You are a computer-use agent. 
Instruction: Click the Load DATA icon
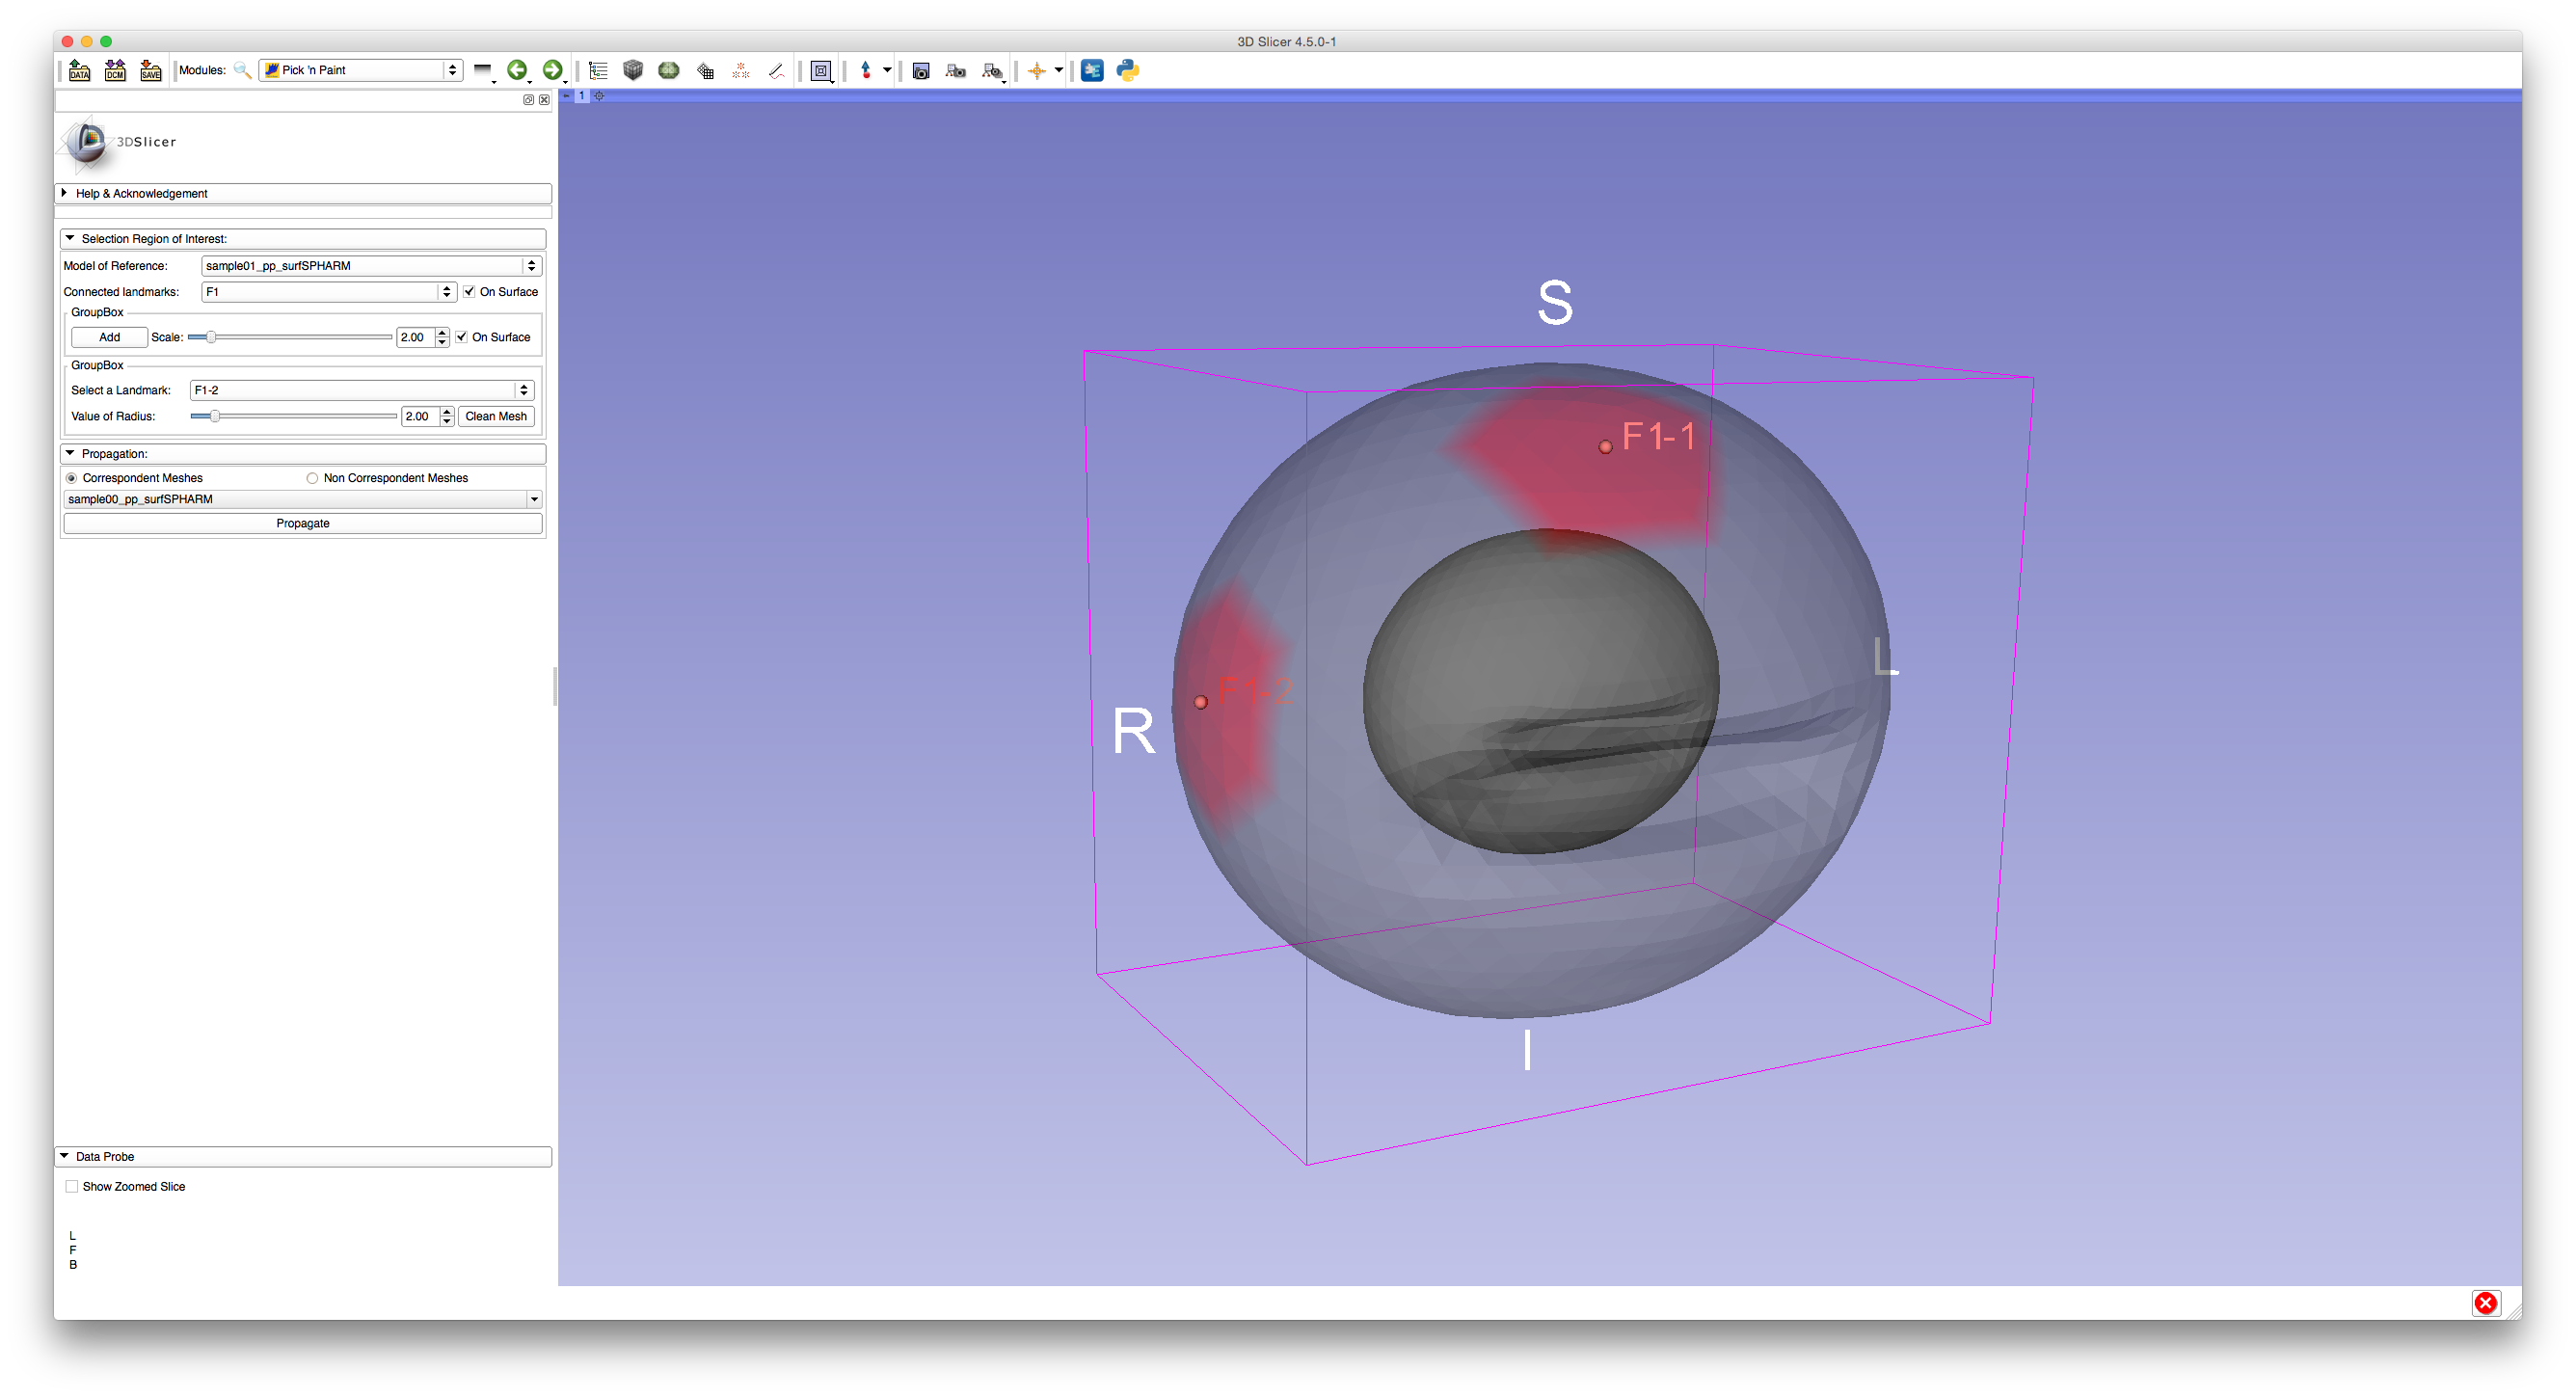[x=79, y=70]
